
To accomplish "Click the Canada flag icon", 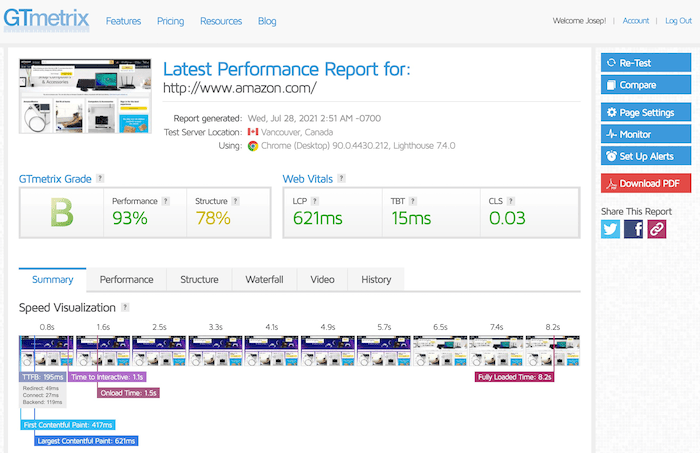I will pyautogui.click(x=253, y=132).
